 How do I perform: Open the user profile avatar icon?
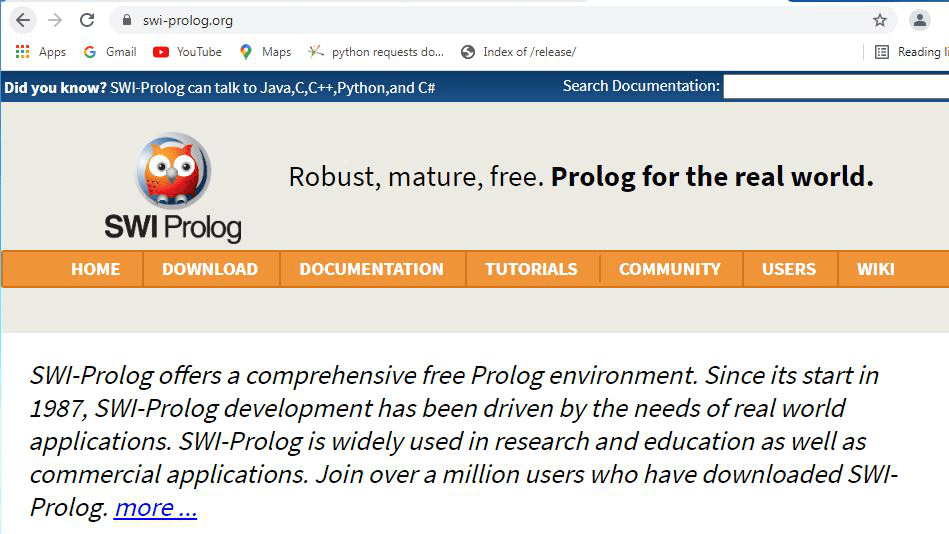pyautogui.click(x=919, y=20)
